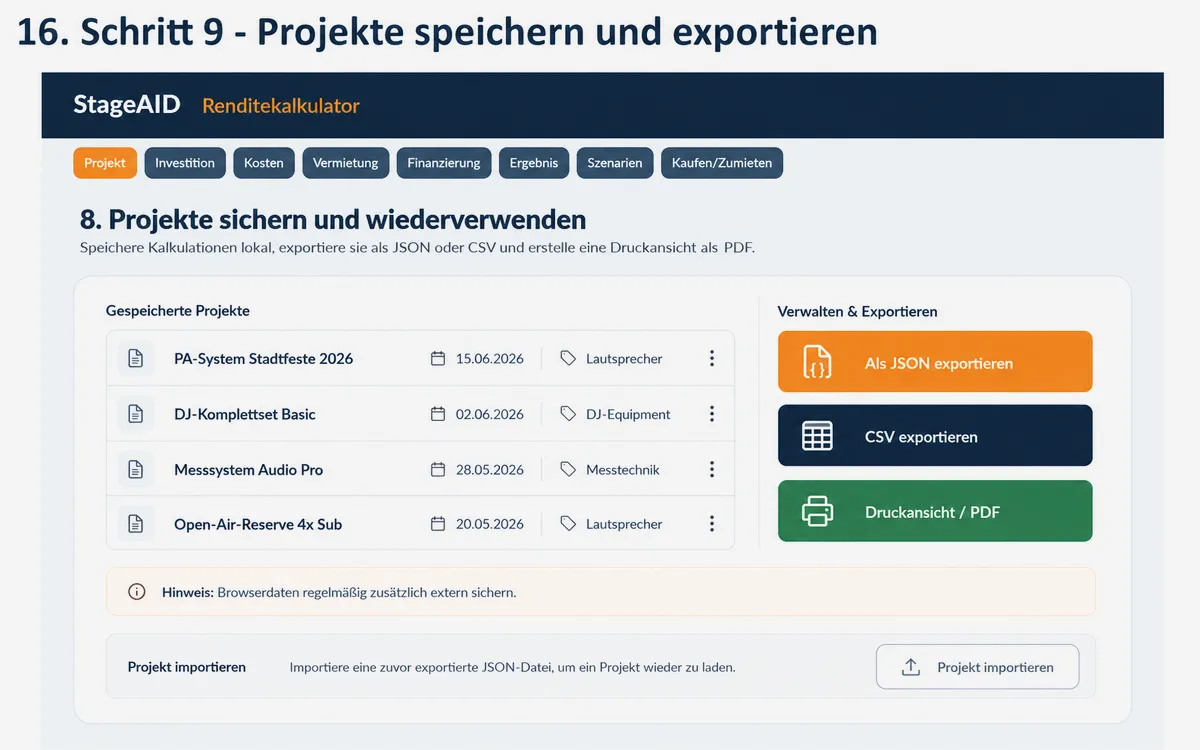The image size is (1200, 750).
Task: Click tag icon in Open-Air-Reserve row
Action: point(568,524)
